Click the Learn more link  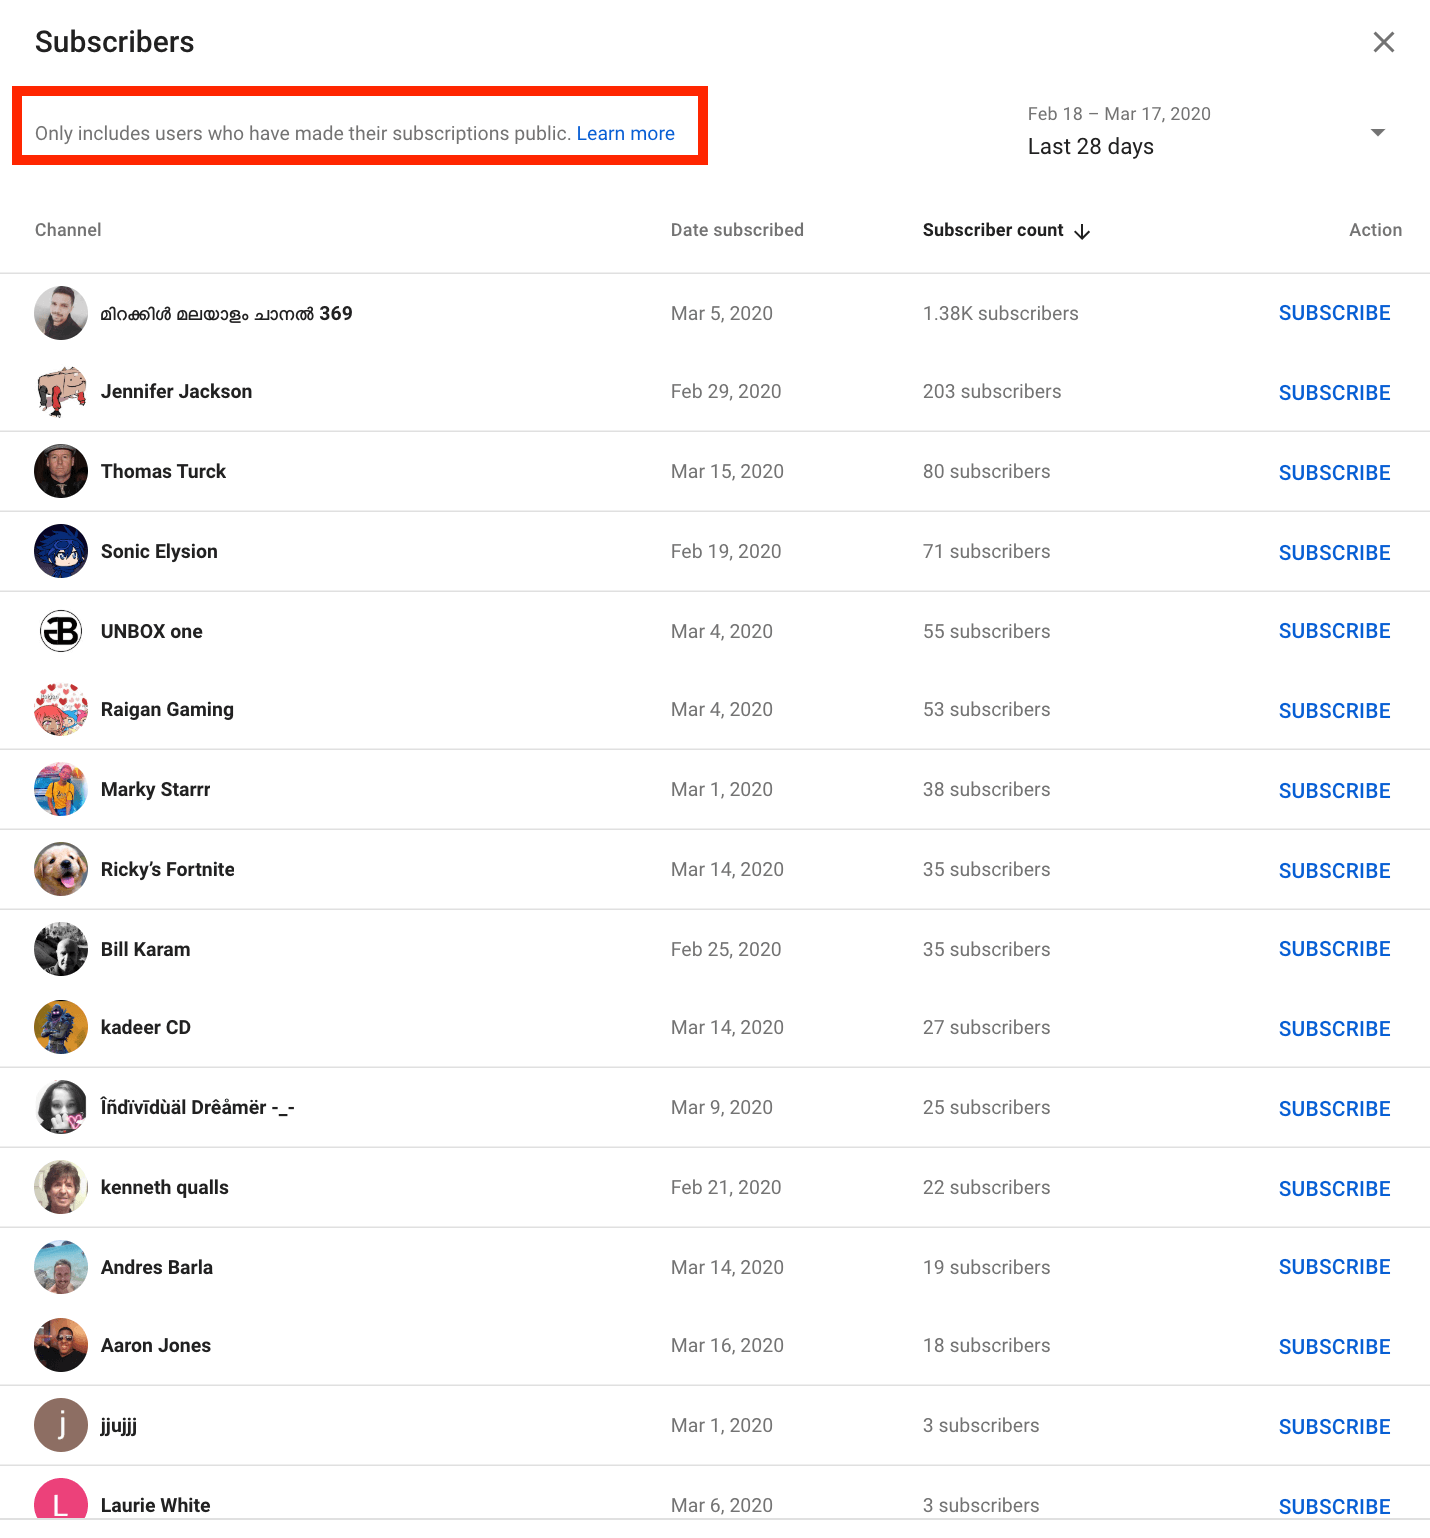(x=625, y=134)
